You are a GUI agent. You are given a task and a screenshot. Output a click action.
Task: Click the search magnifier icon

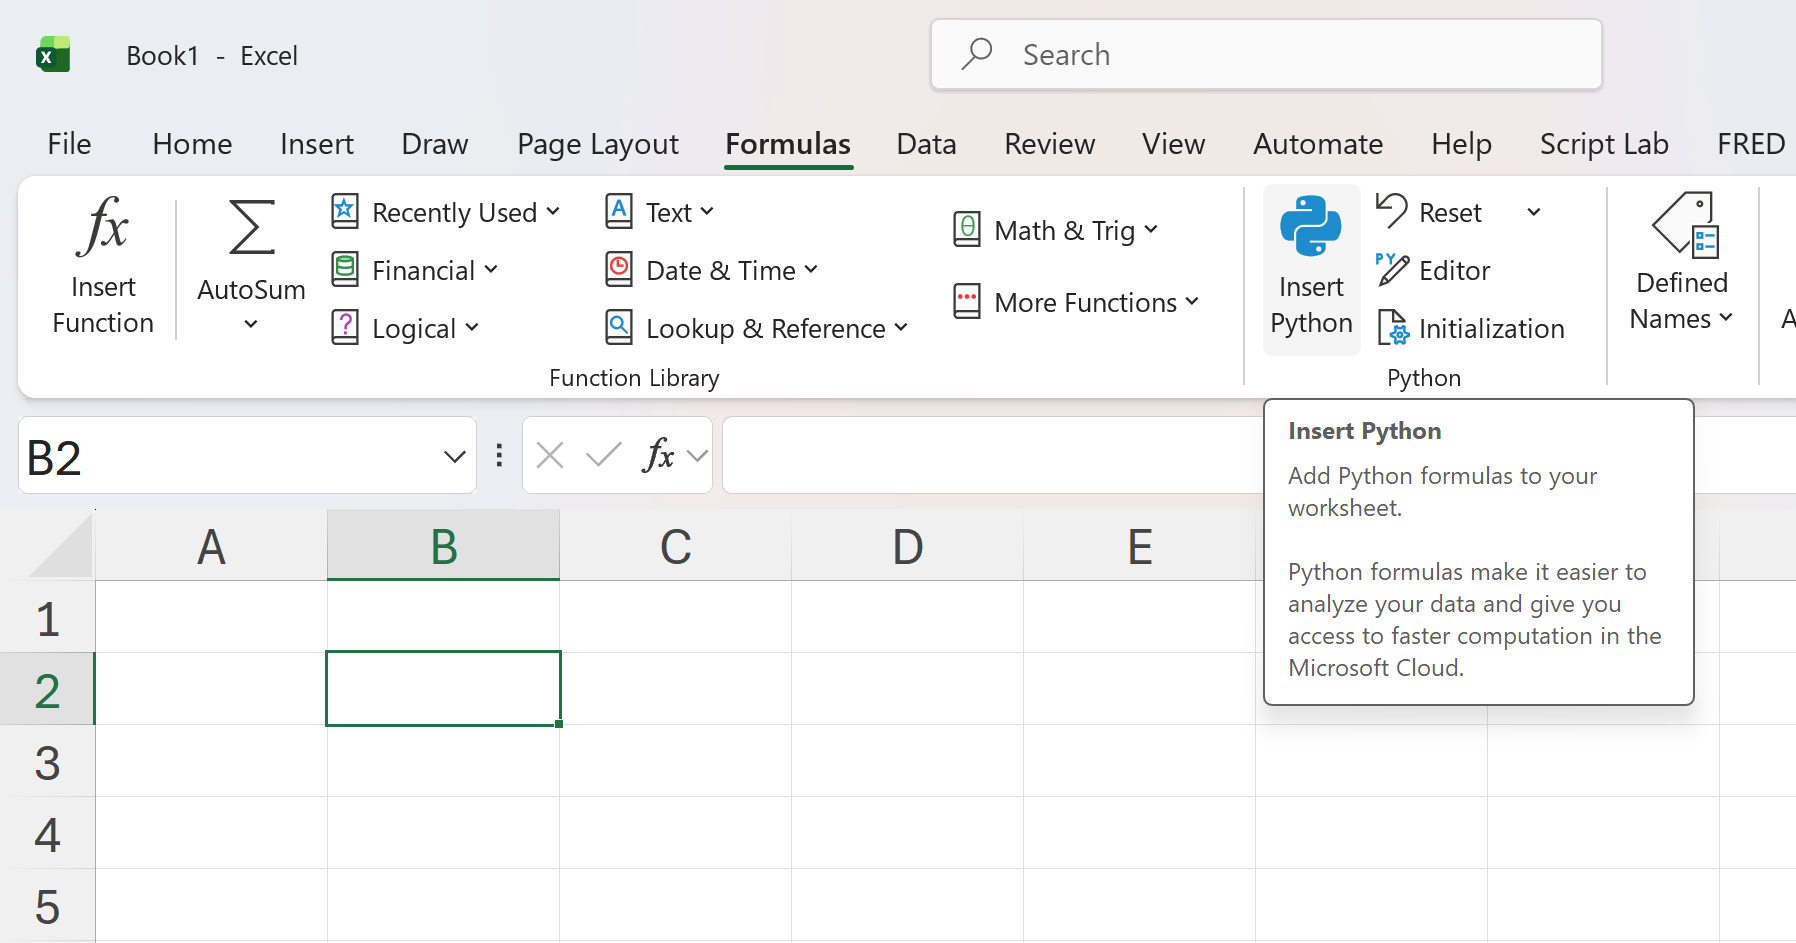coord(977,54)
